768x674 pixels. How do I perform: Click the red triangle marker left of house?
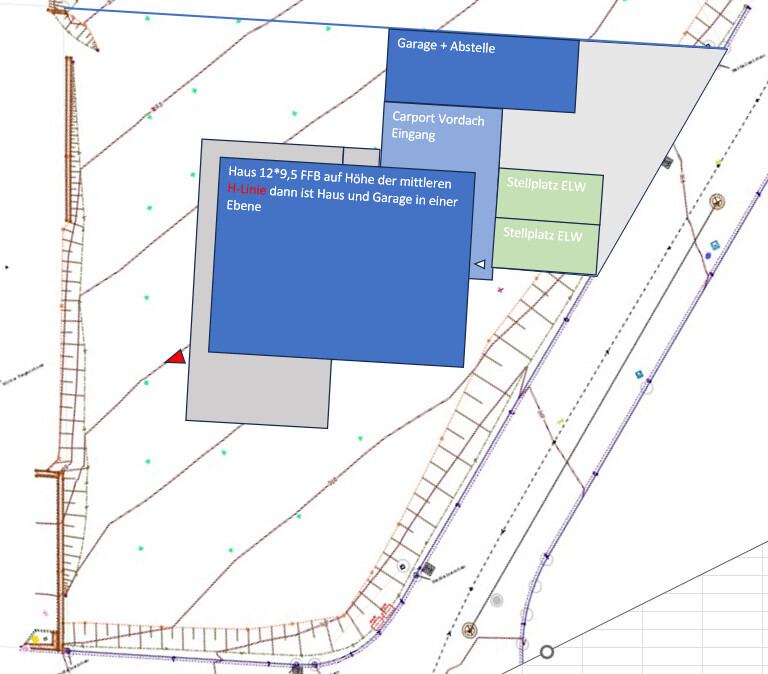pos(176,356)
